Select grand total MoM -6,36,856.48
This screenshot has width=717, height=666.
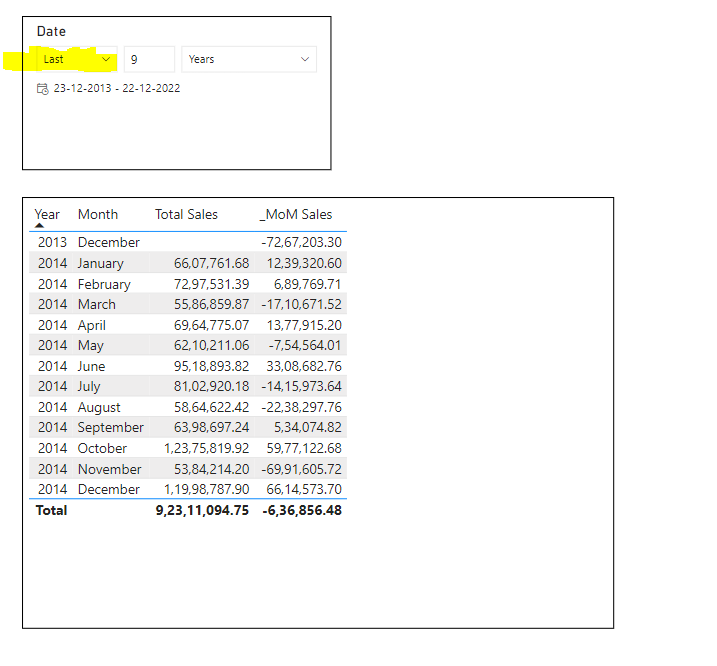pos(302,511)
